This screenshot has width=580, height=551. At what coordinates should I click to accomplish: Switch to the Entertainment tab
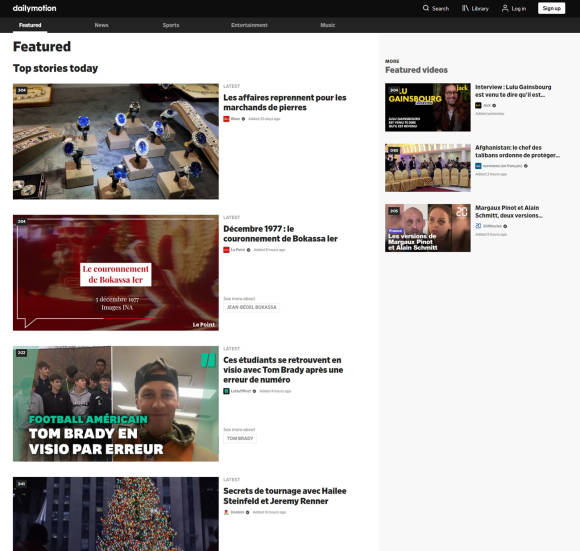coord(249,25)
